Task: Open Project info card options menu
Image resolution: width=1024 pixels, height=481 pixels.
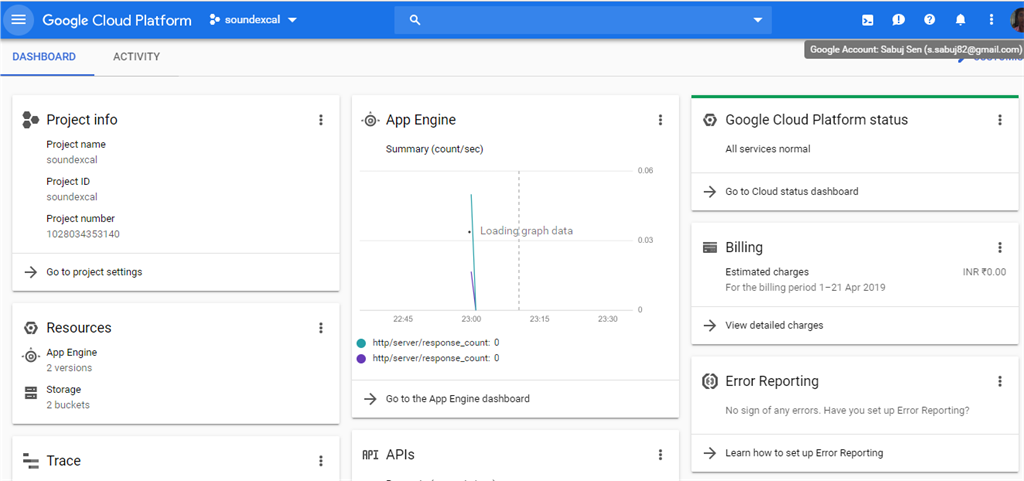Action: (321, 120)
